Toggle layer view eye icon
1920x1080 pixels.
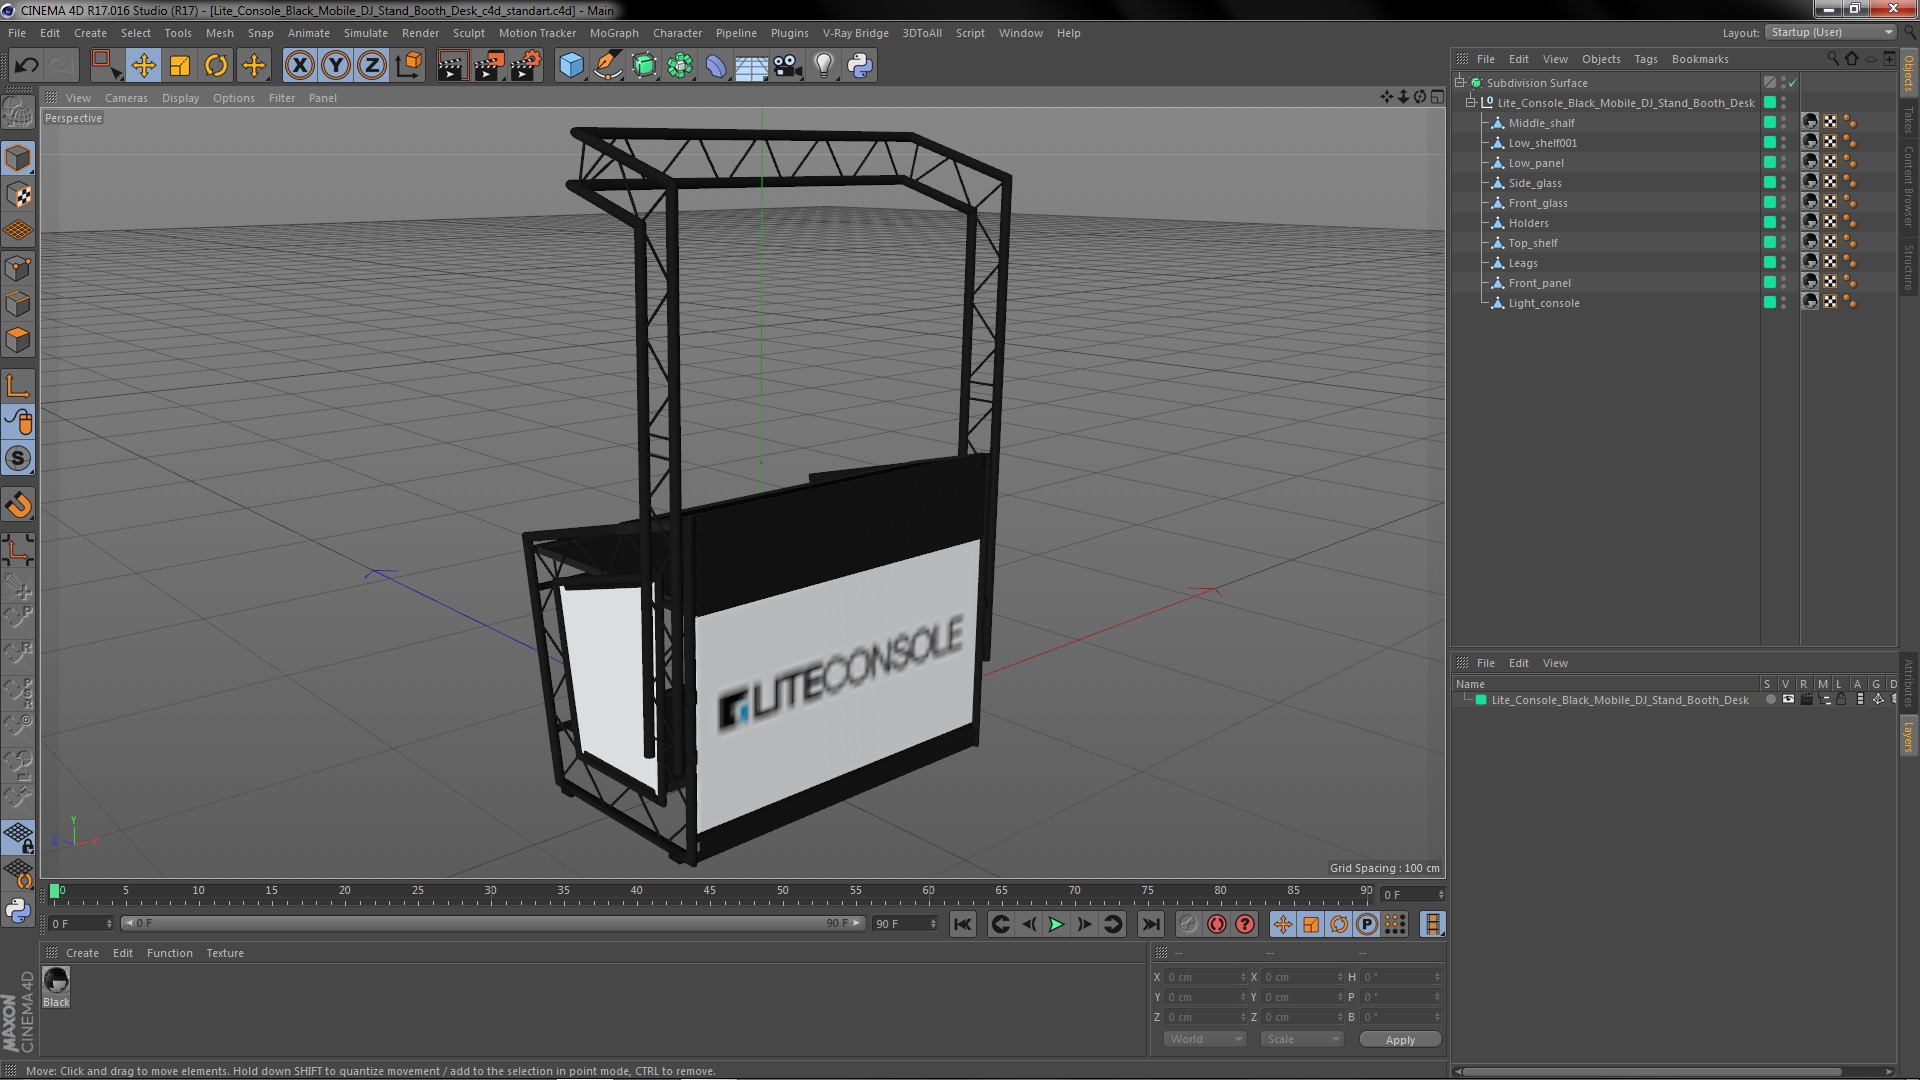click(1788, 700)
